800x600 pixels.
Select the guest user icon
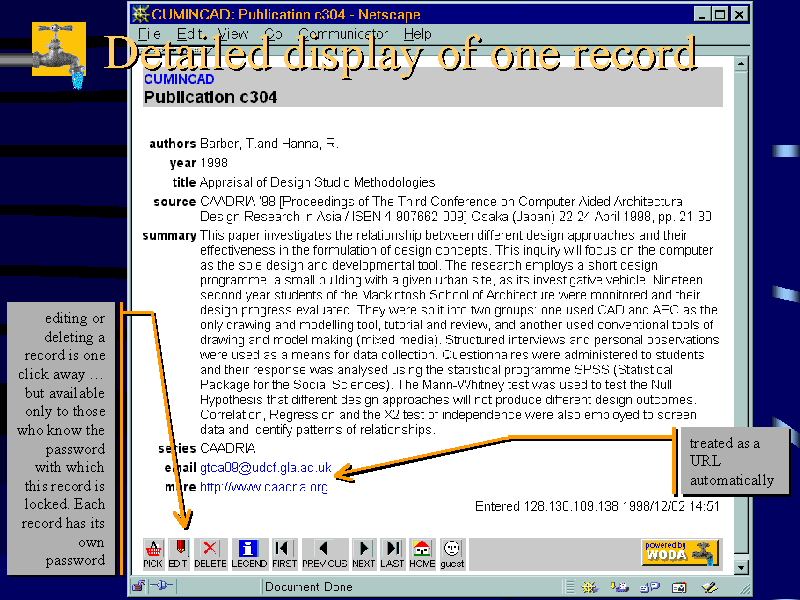pyautogui.click(x=451, y=548)
